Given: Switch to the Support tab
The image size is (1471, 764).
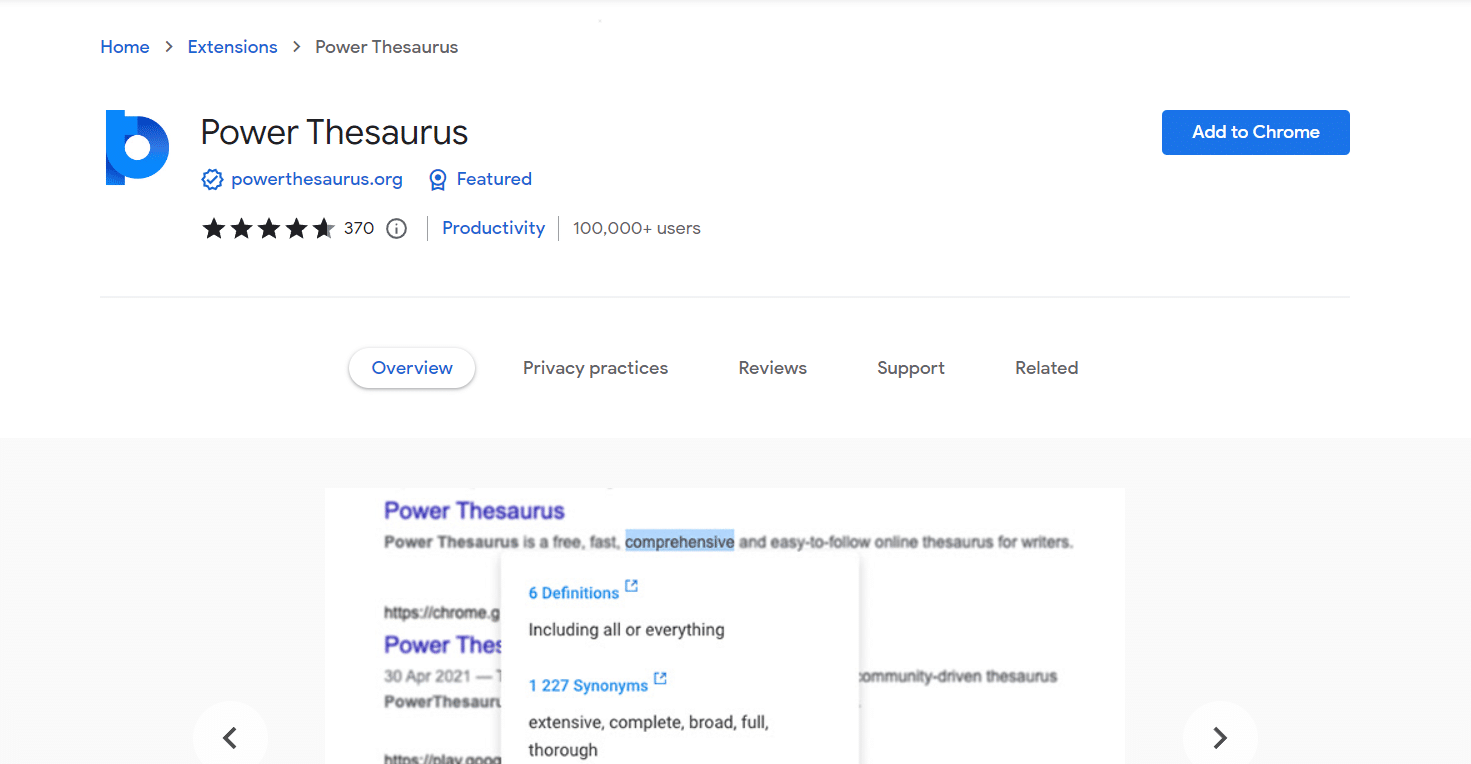Looking at the screenshot, I should (911, 368).
